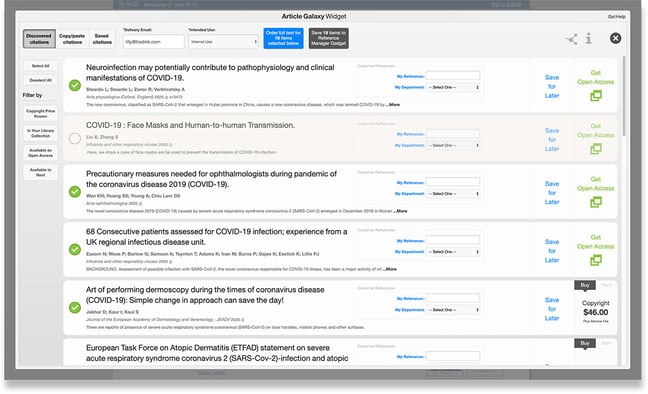Save the ophthalmologists article for later

(x=552, y=193)
